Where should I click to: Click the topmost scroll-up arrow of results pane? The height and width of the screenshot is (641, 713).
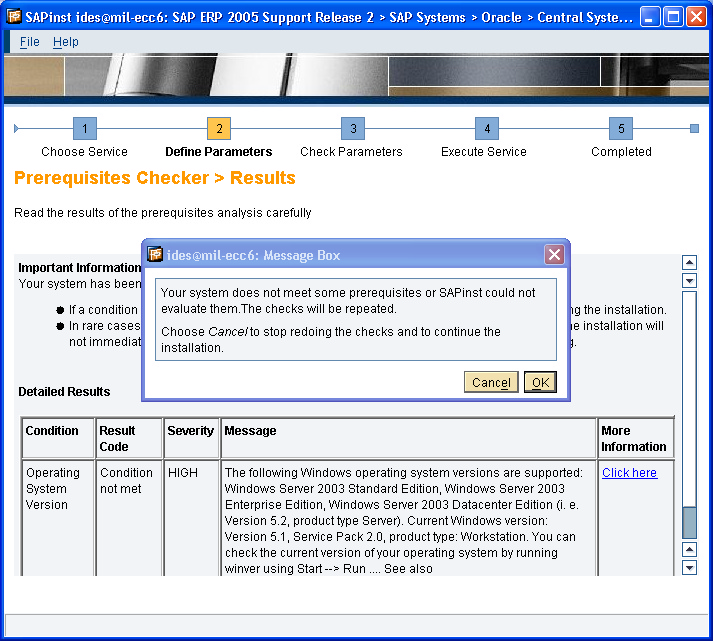tap(689, 263)
